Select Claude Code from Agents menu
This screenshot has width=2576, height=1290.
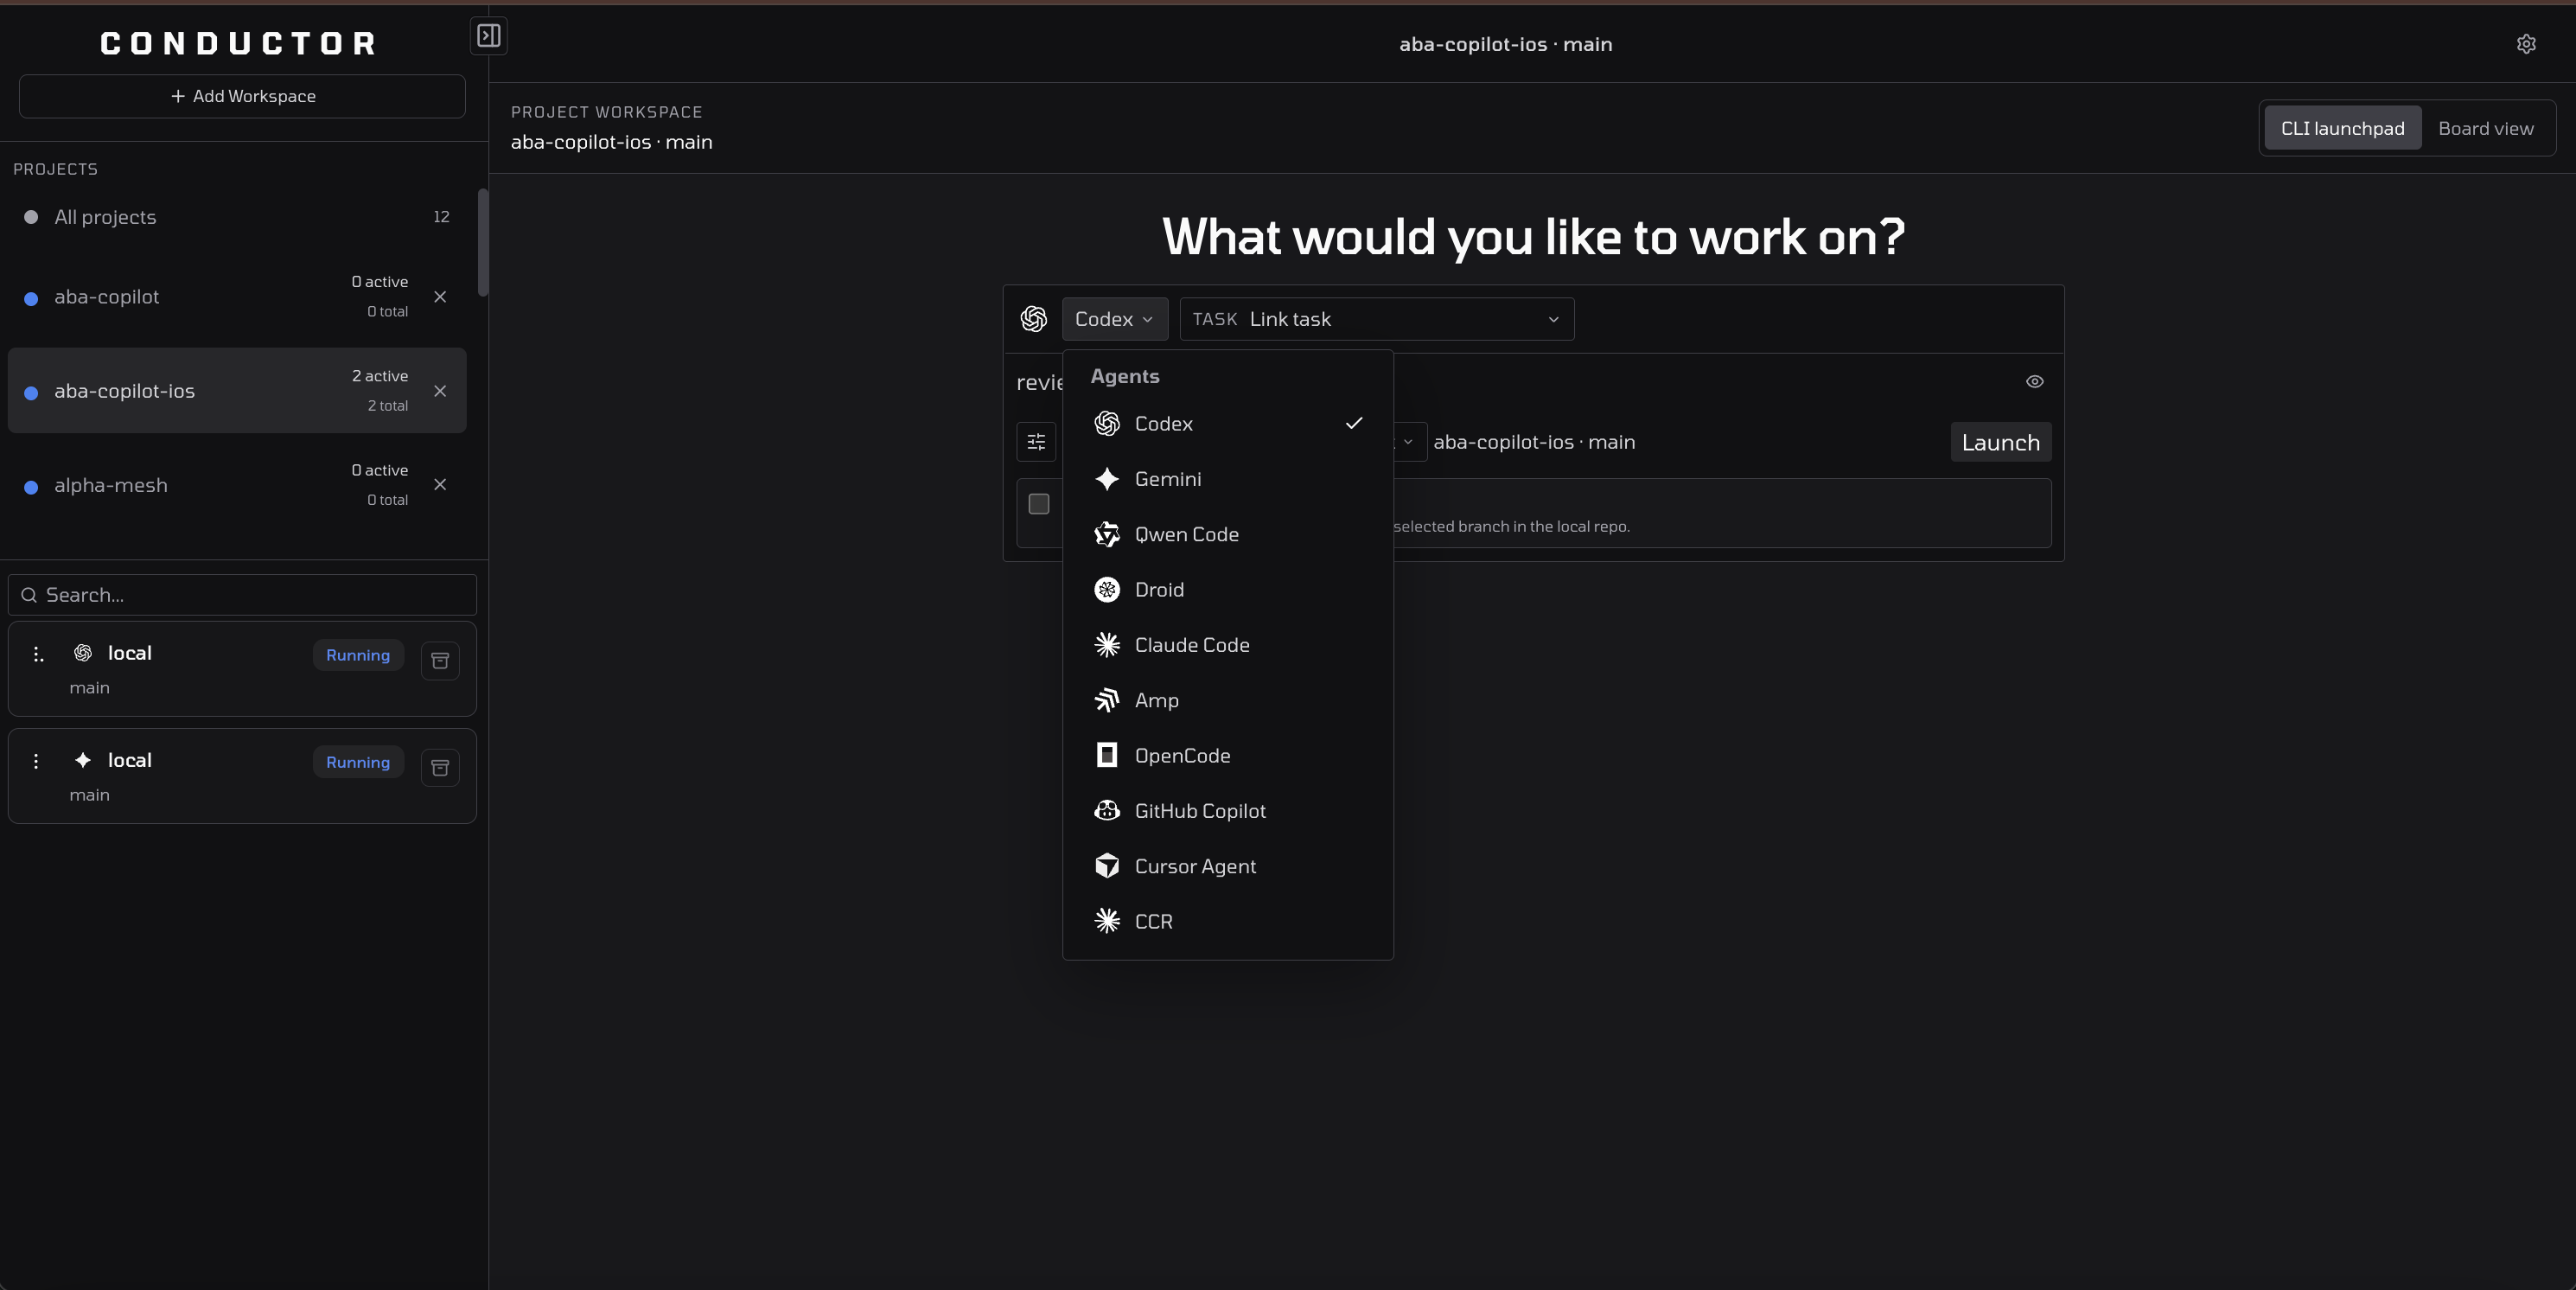1191,645
